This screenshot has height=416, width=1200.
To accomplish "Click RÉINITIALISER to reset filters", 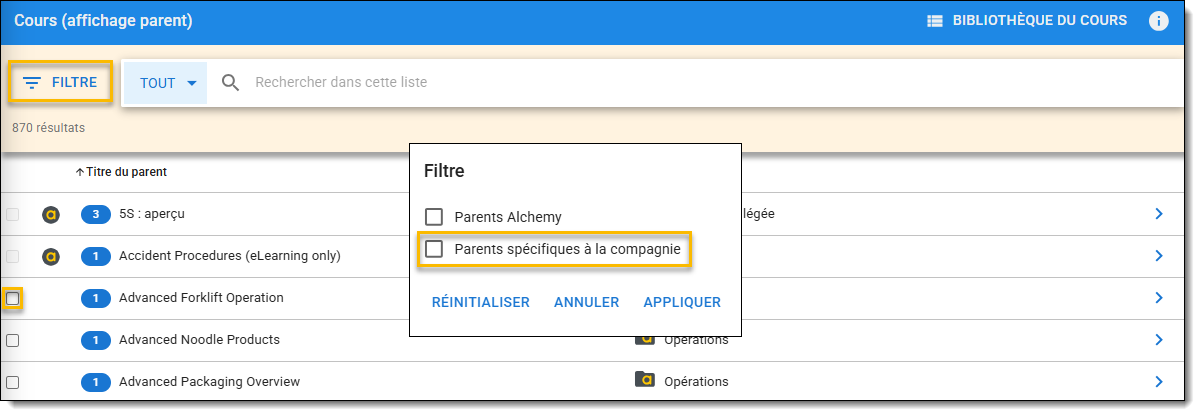I will 481,302.
